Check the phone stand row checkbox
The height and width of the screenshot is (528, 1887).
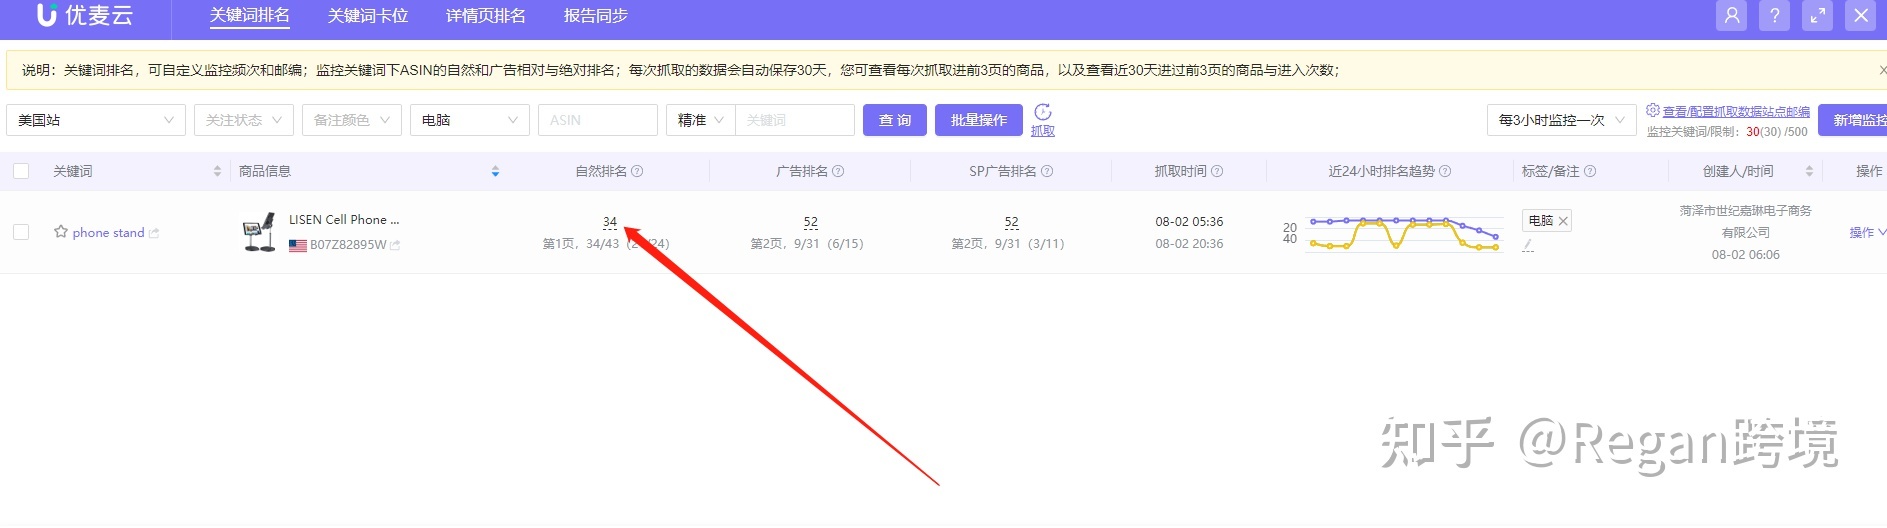tap(21, 232)
